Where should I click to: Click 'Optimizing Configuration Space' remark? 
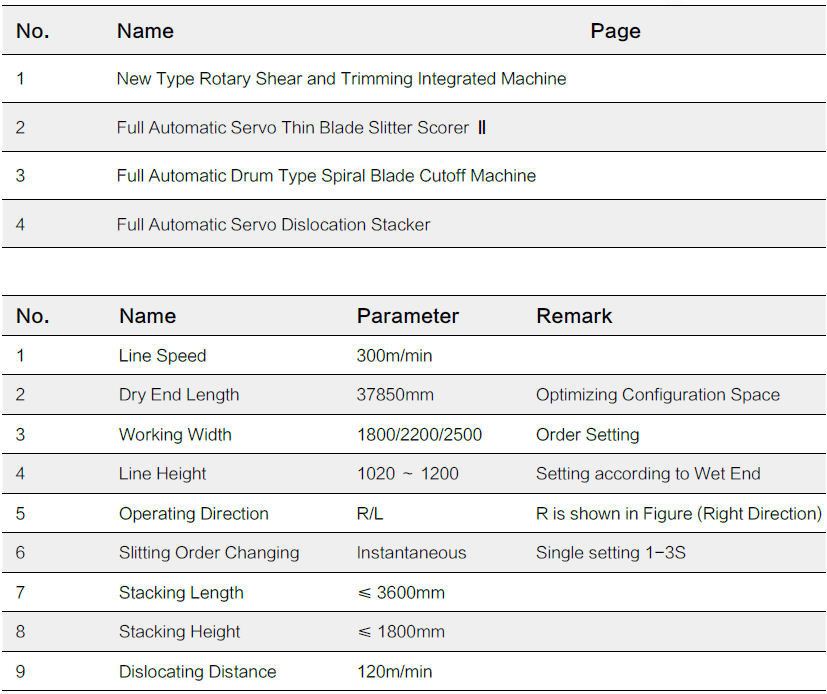coord(657,395)
